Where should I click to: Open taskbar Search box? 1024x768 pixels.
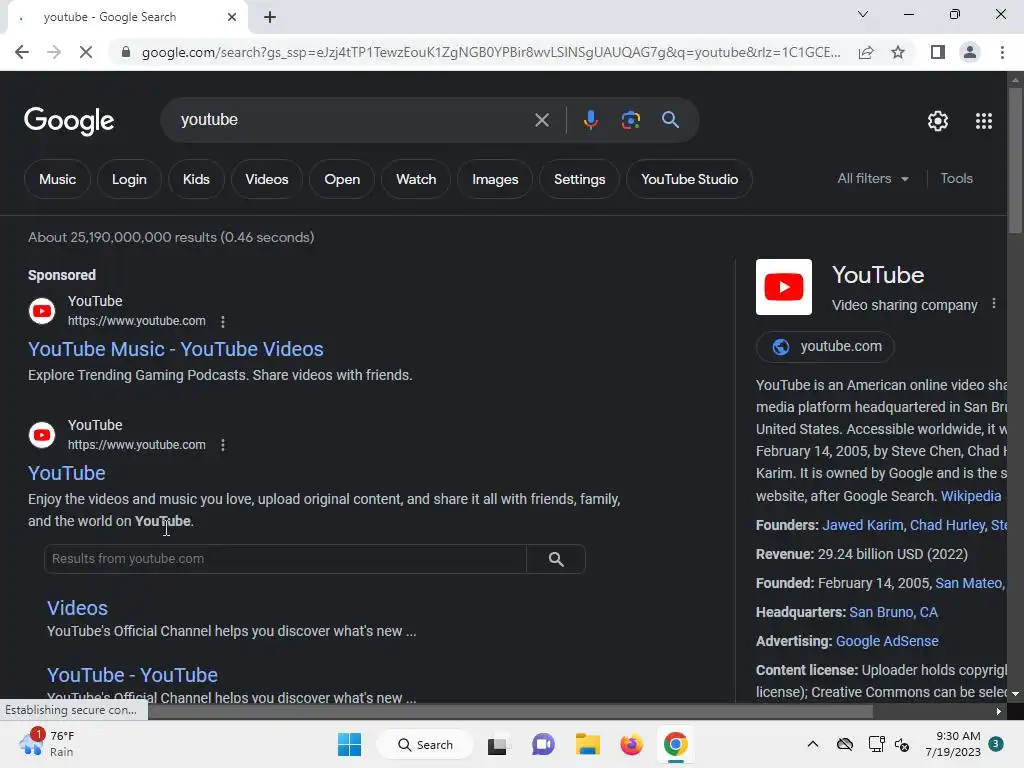425,744
